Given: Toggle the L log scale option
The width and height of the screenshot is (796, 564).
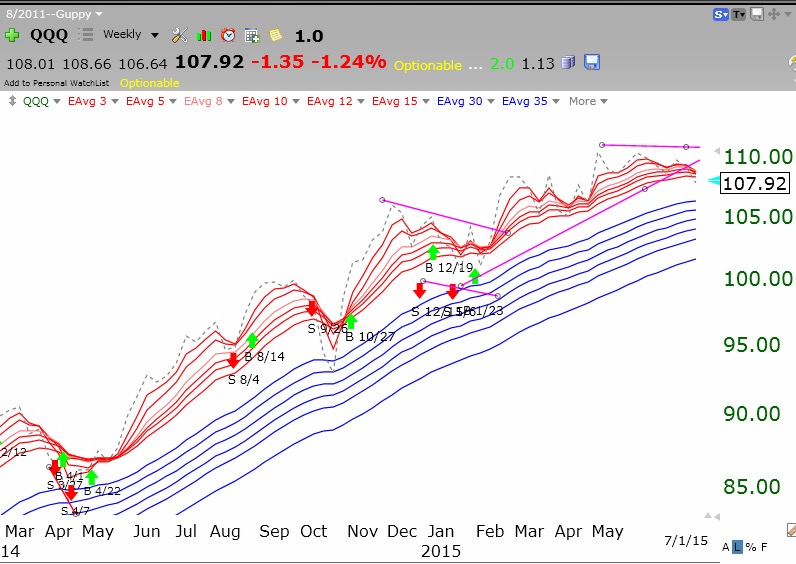Looking at the screenshot, I should pyautogui.click(x=737, y=547).
